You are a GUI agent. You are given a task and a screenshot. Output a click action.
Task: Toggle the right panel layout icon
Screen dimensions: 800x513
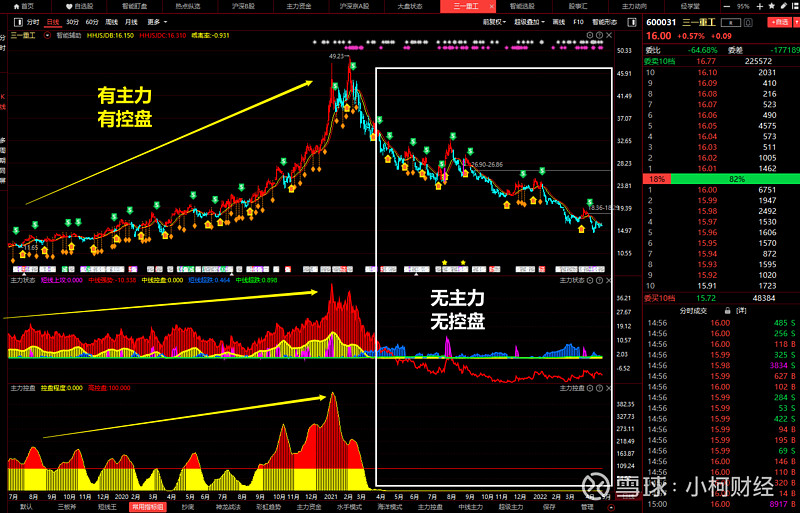pos(632,22)
